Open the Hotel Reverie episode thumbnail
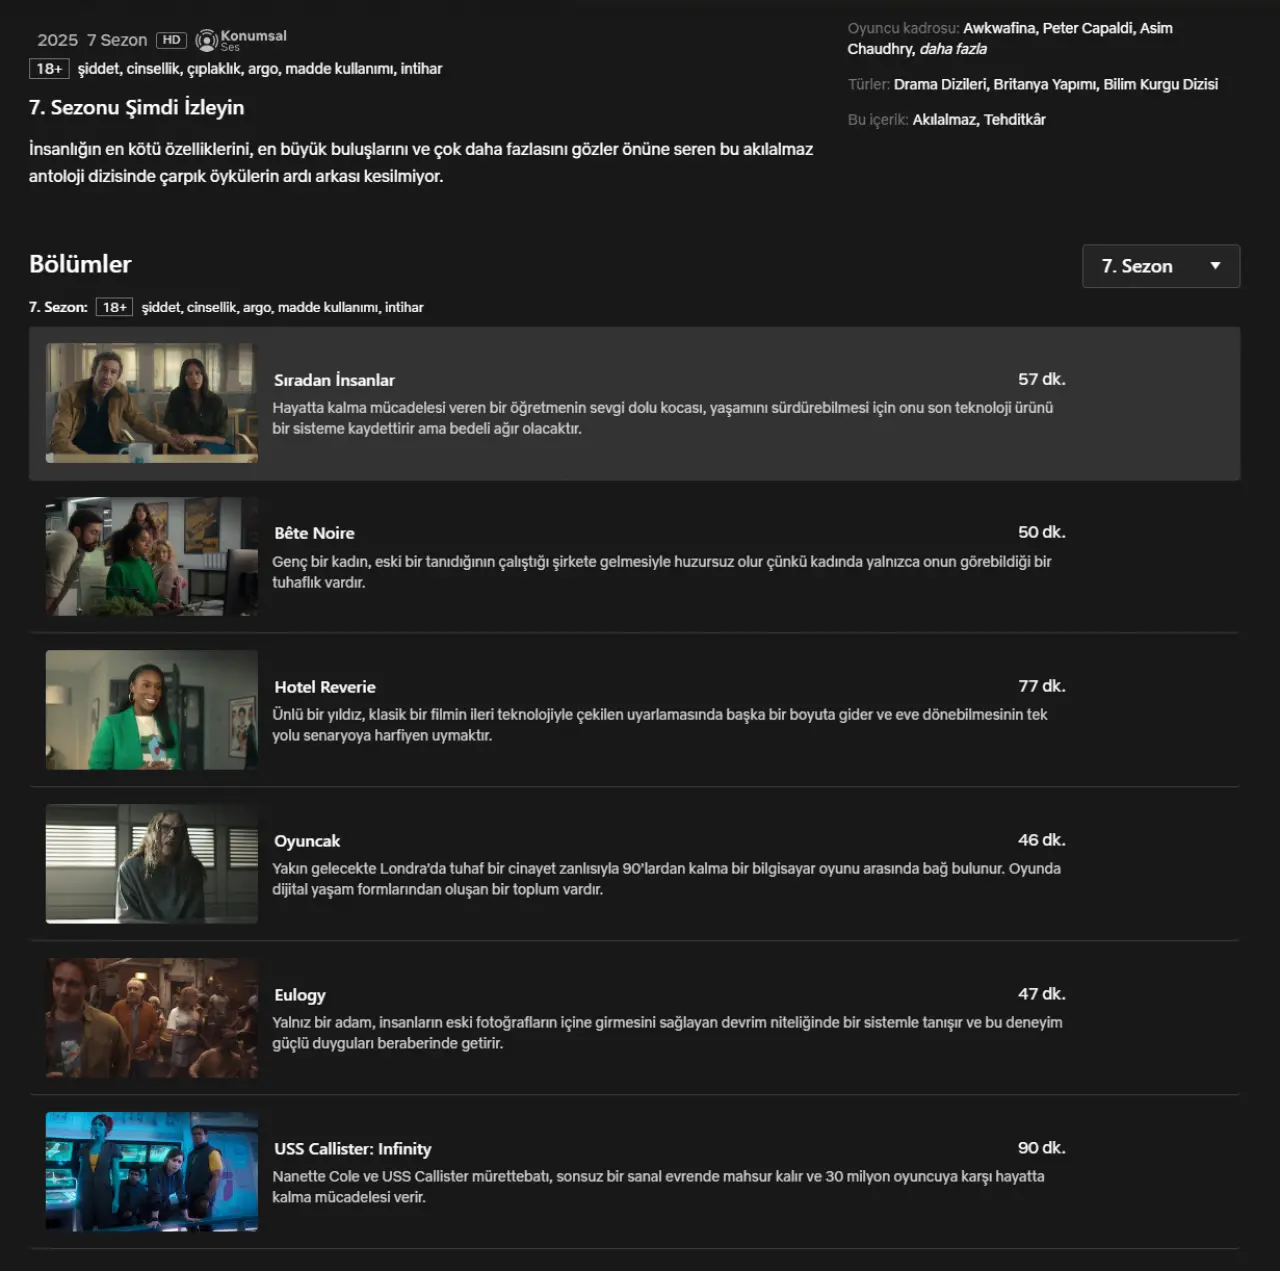The image size is (1280, 1271). click(x=152, y=710)
